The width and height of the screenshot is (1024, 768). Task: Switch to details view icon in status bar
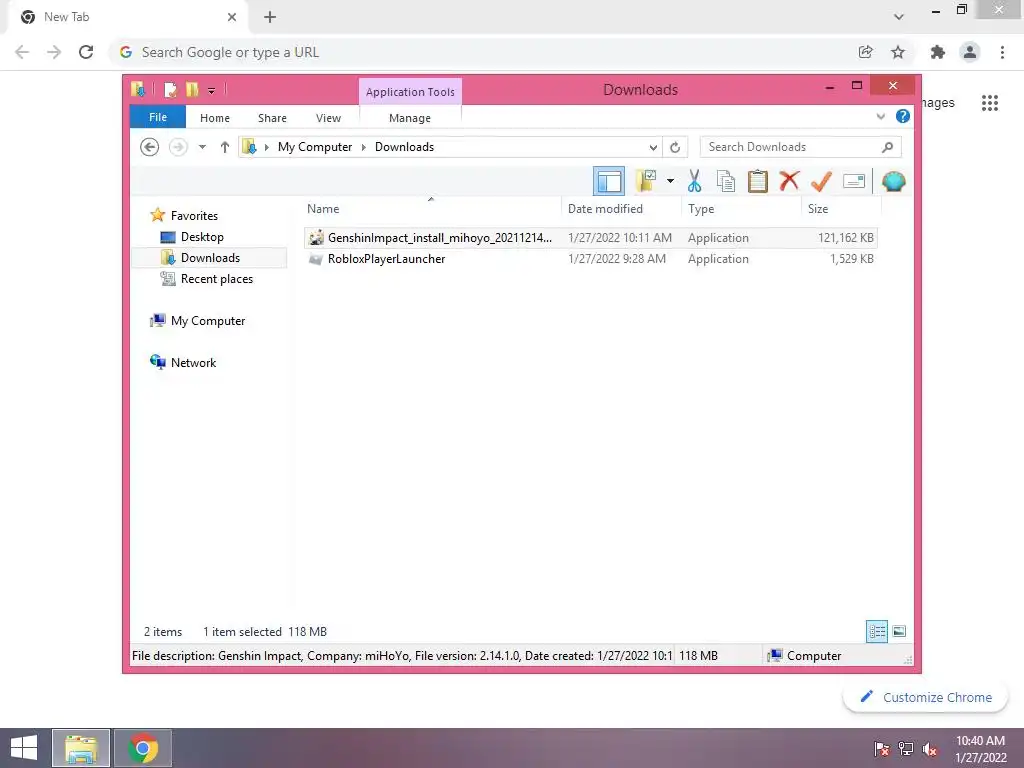tap(876, 631)
